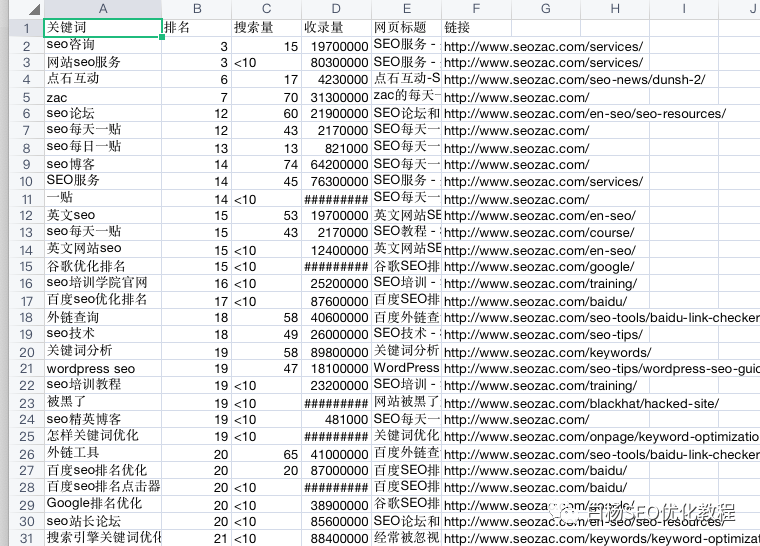Select row 15 header

tap(26, 267)
